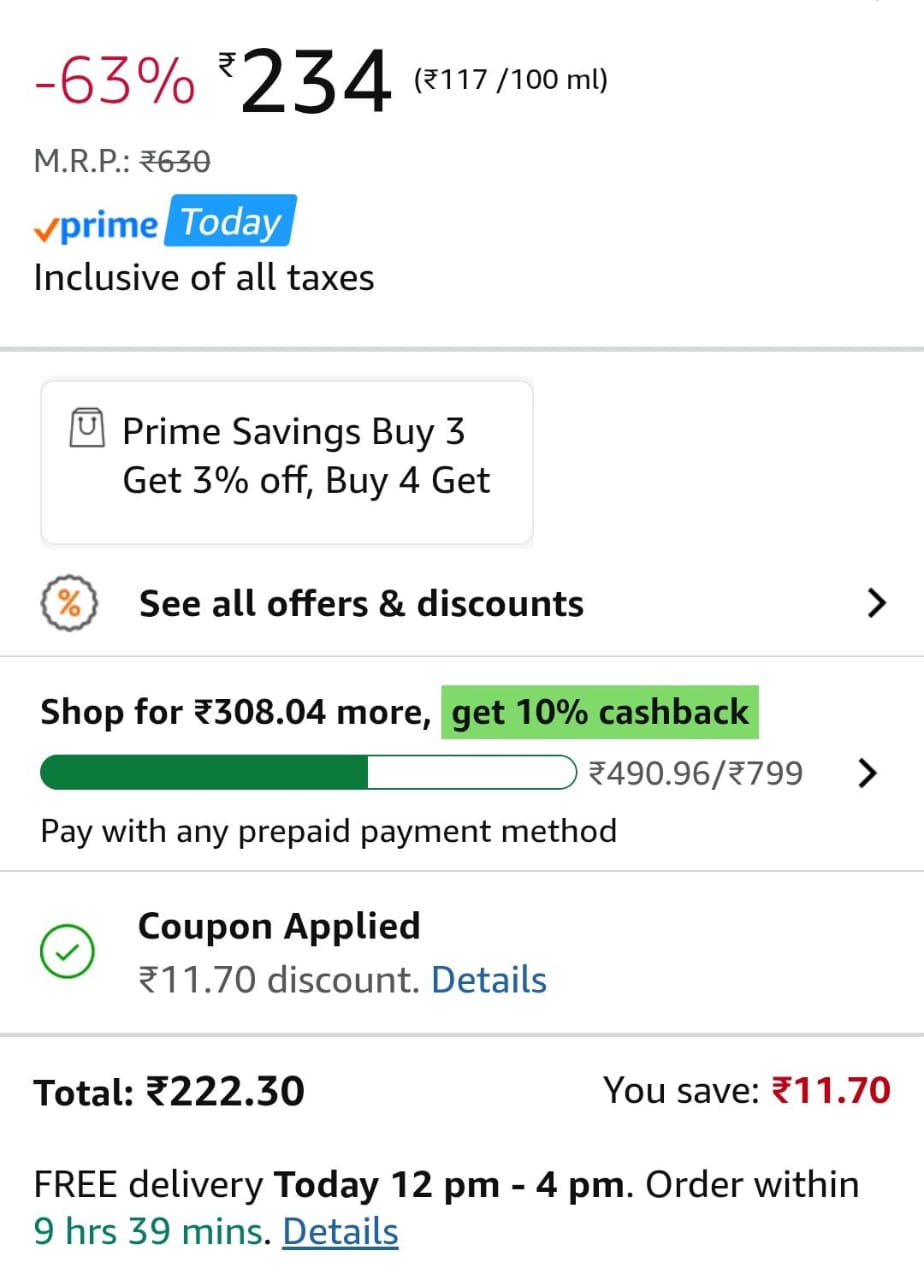Open the cashback progress chevron arrow
The image size is (924, 1280).
868,773
